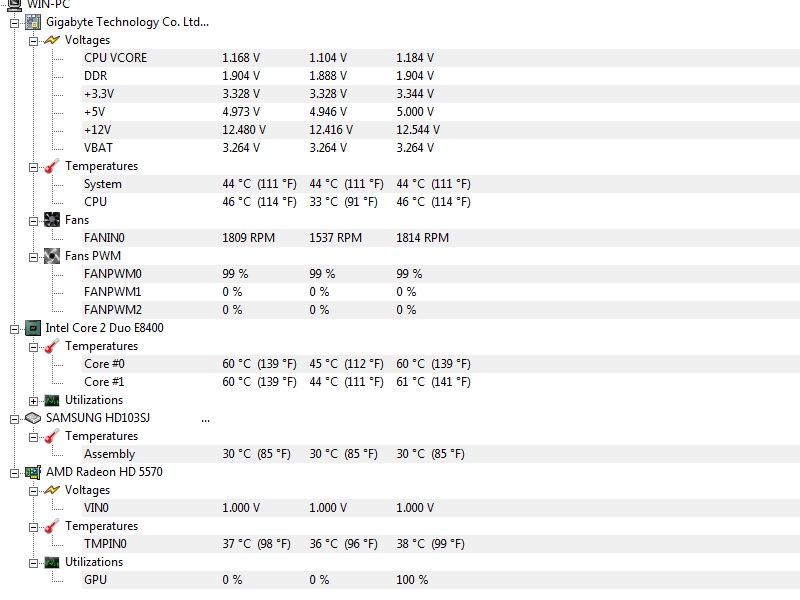Expand Utilizations under Intel Core 2 Duo

(x=33, y=400)
